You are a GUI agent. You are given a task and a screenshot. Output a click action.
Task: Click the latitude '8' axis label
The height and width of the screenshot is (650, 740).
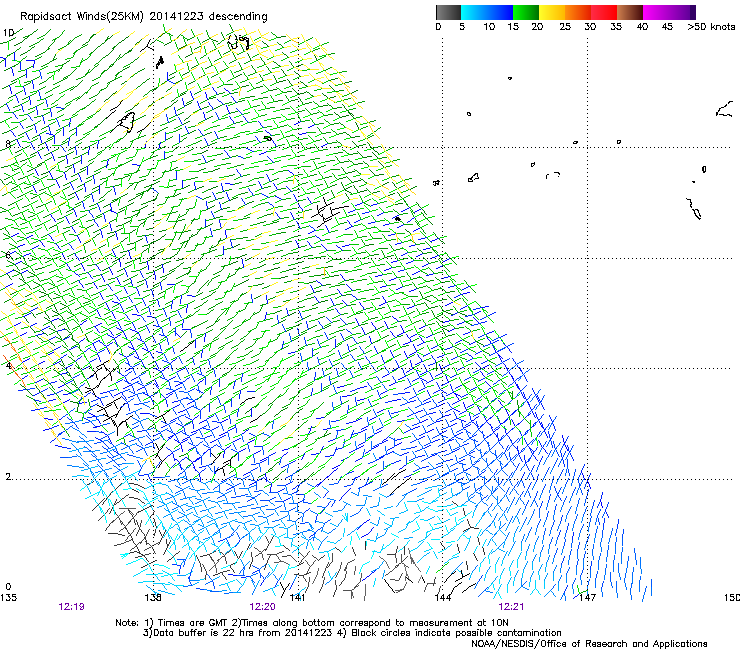(x=8, y=143)
